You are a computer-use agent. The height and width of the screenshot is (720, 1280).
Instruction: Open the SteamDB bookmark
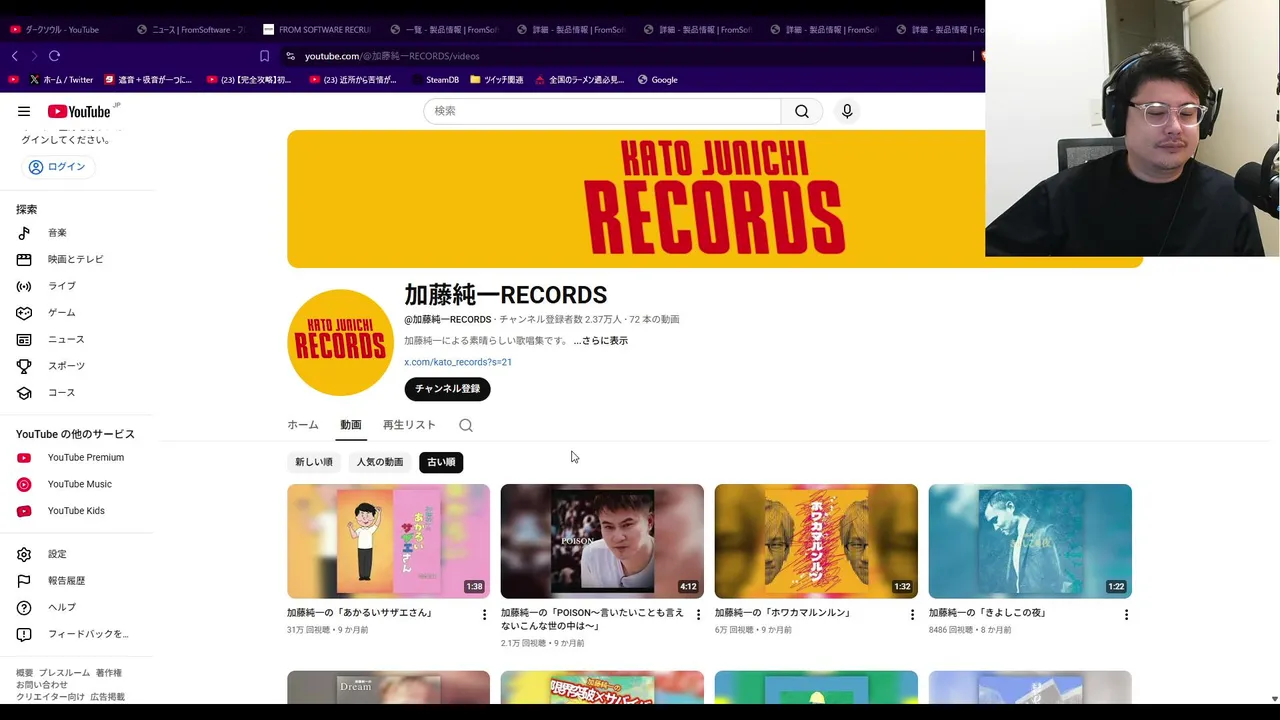coord(434,80)
